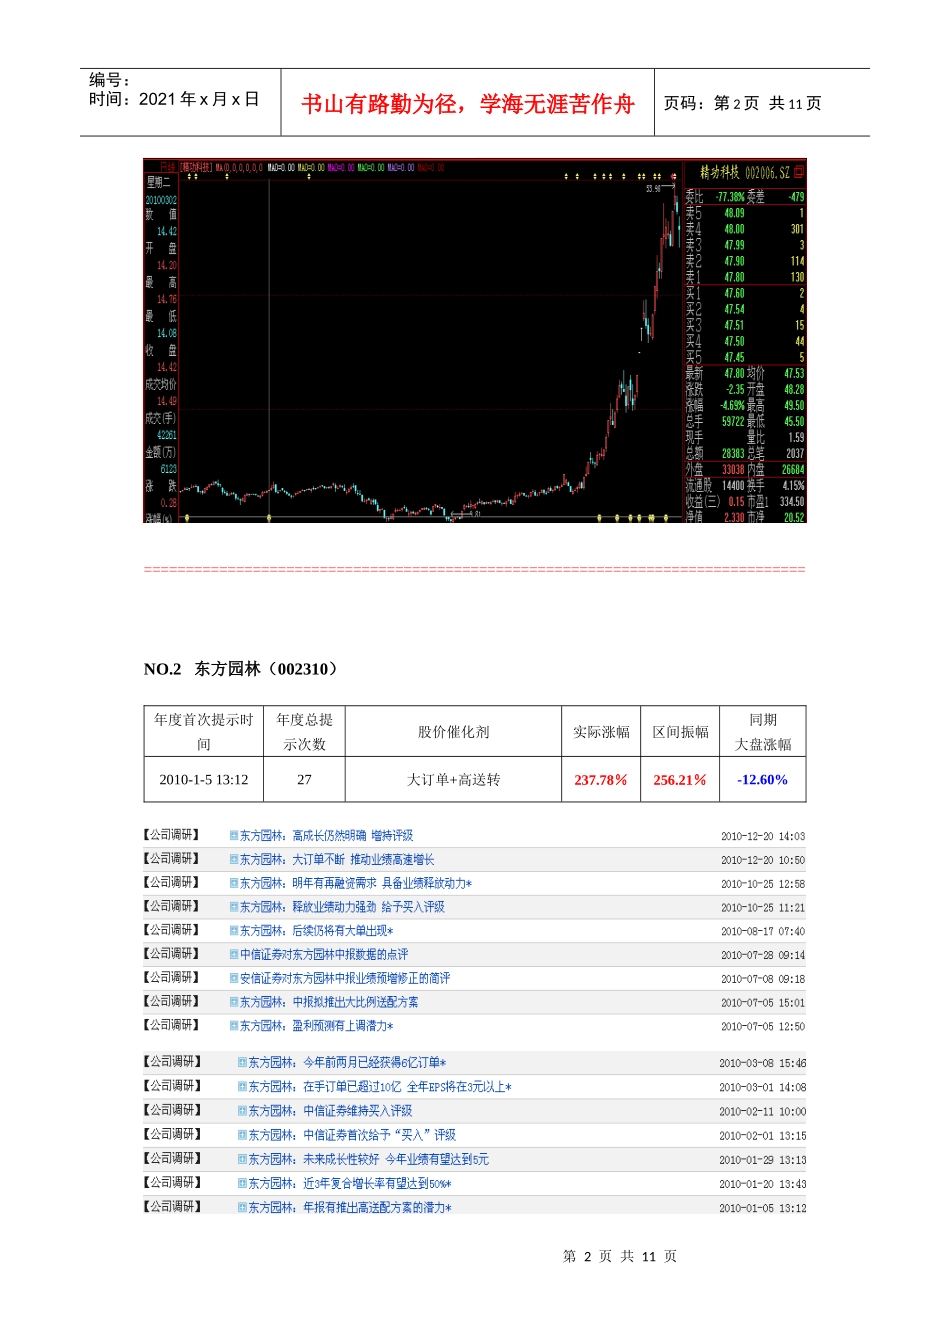Select the red value 256.21%
Screen dimensions: 950x1344
[680, 780]
